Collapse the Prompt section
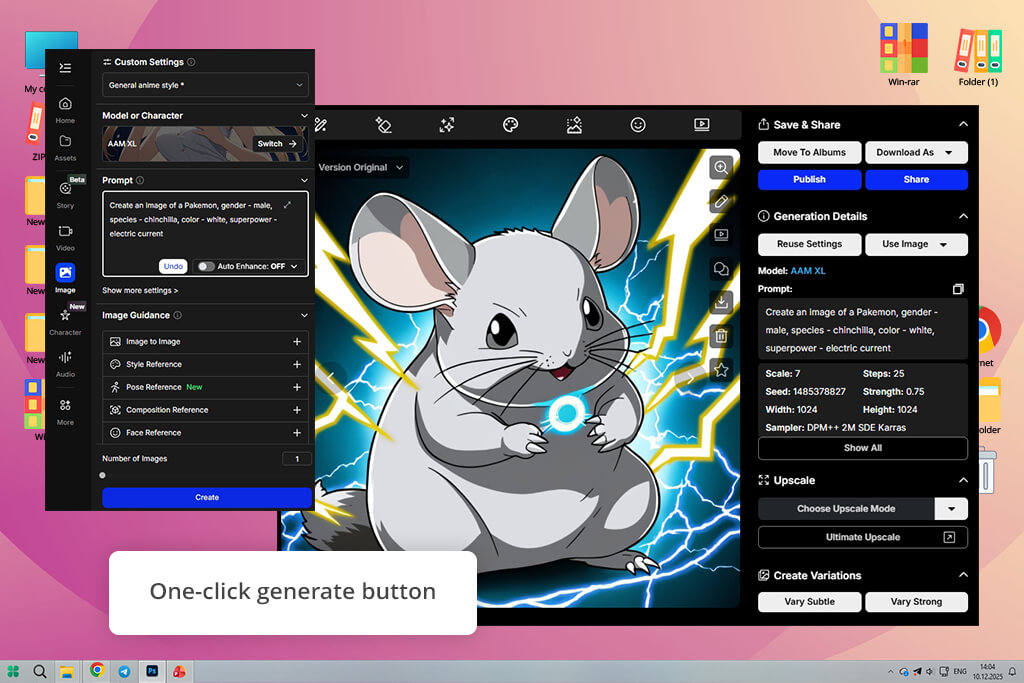Image resolution: width=1024 pixels, height=683 pixels. tap(304, 180)
